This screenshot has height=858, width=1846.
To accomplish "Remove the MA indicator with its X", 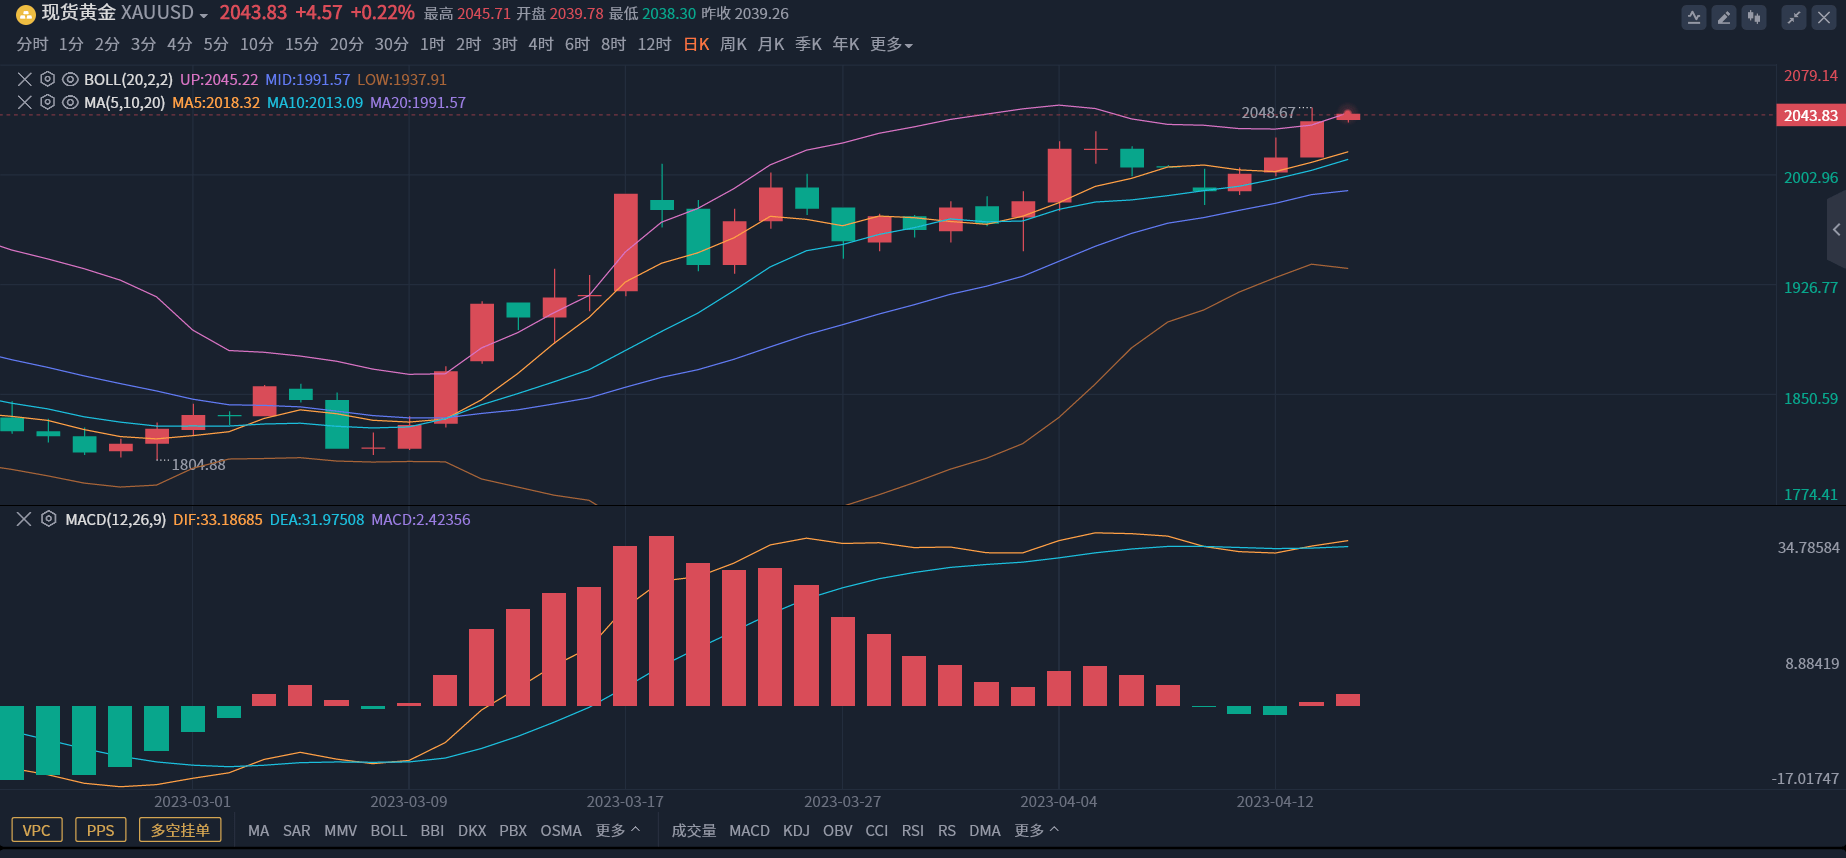I will coord(25,102).
